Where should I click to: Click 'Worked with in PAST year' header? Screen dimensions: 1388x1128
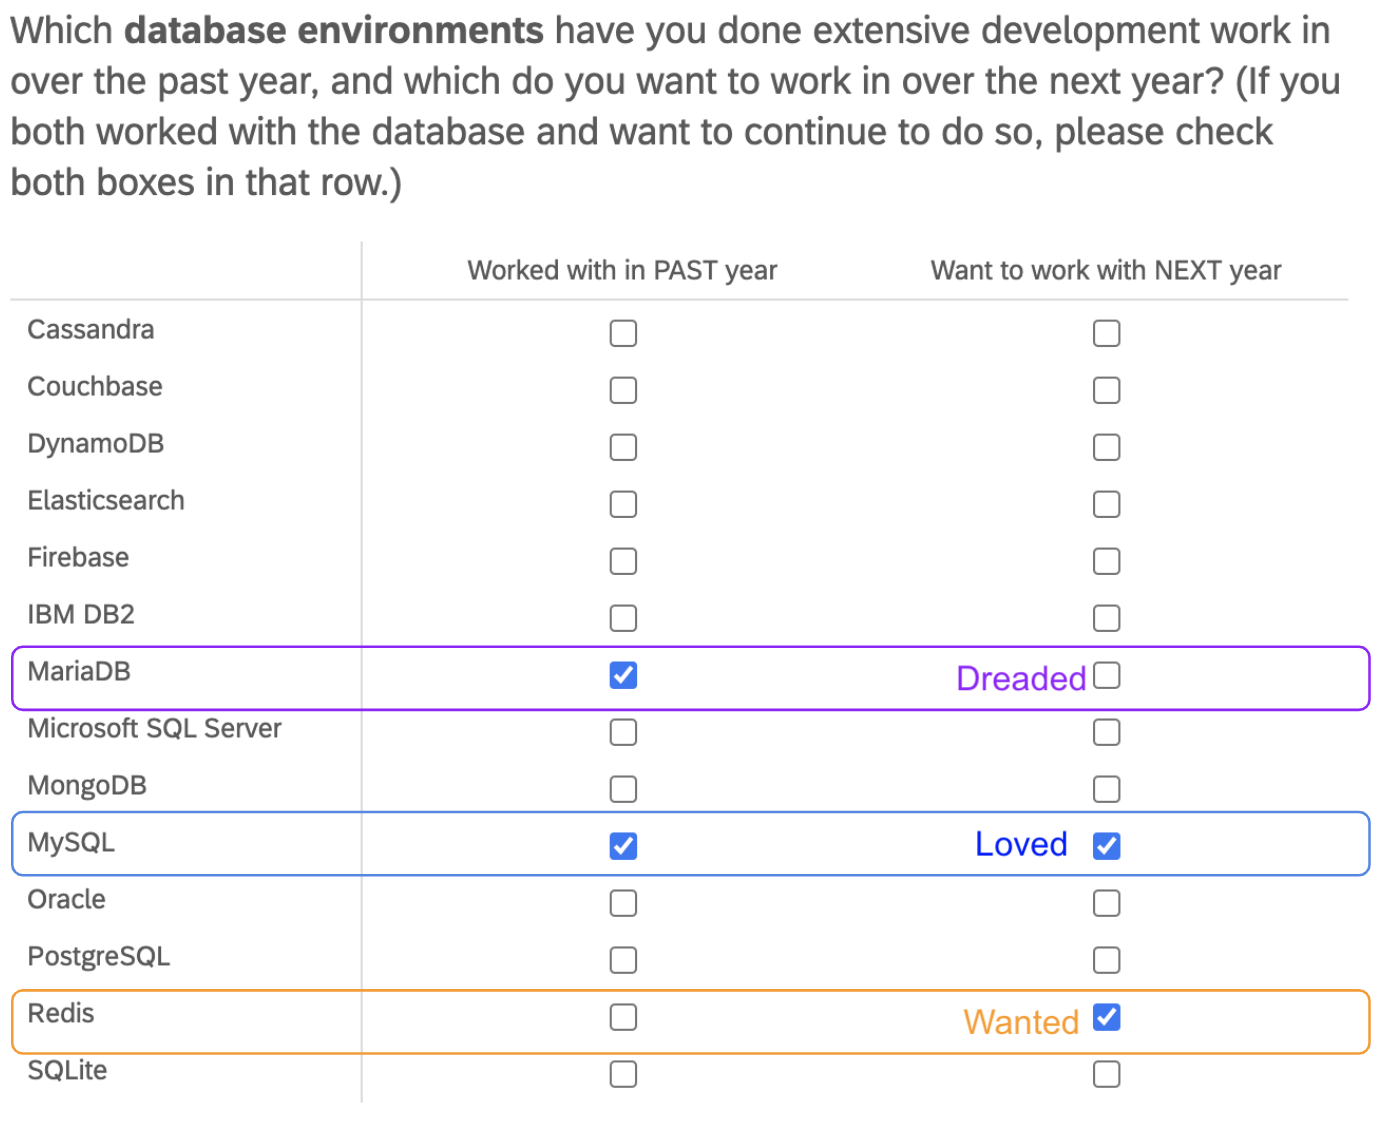[x=622, y=270]
